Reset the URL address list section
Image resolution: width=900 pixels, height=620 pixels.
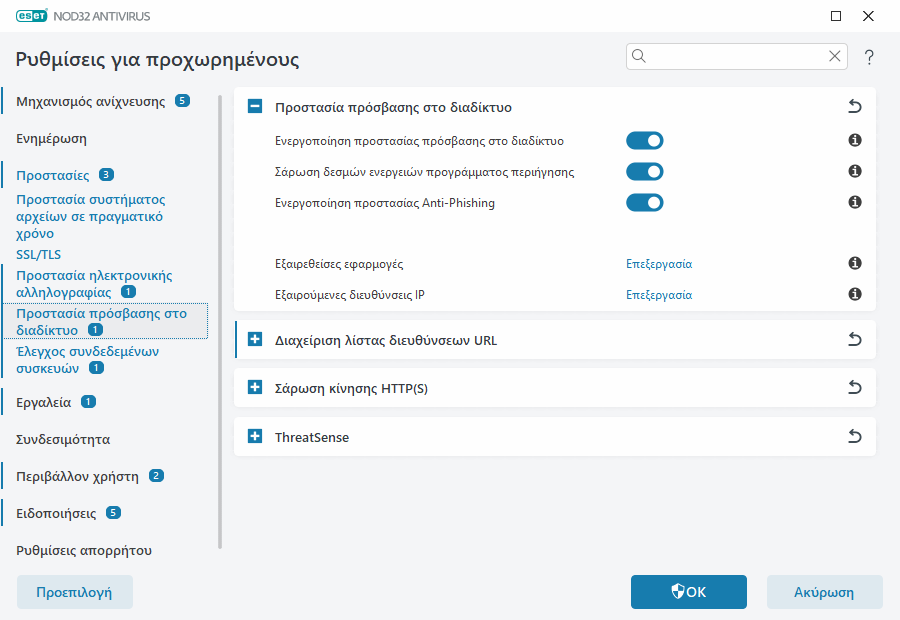click(x=855, y=340)
